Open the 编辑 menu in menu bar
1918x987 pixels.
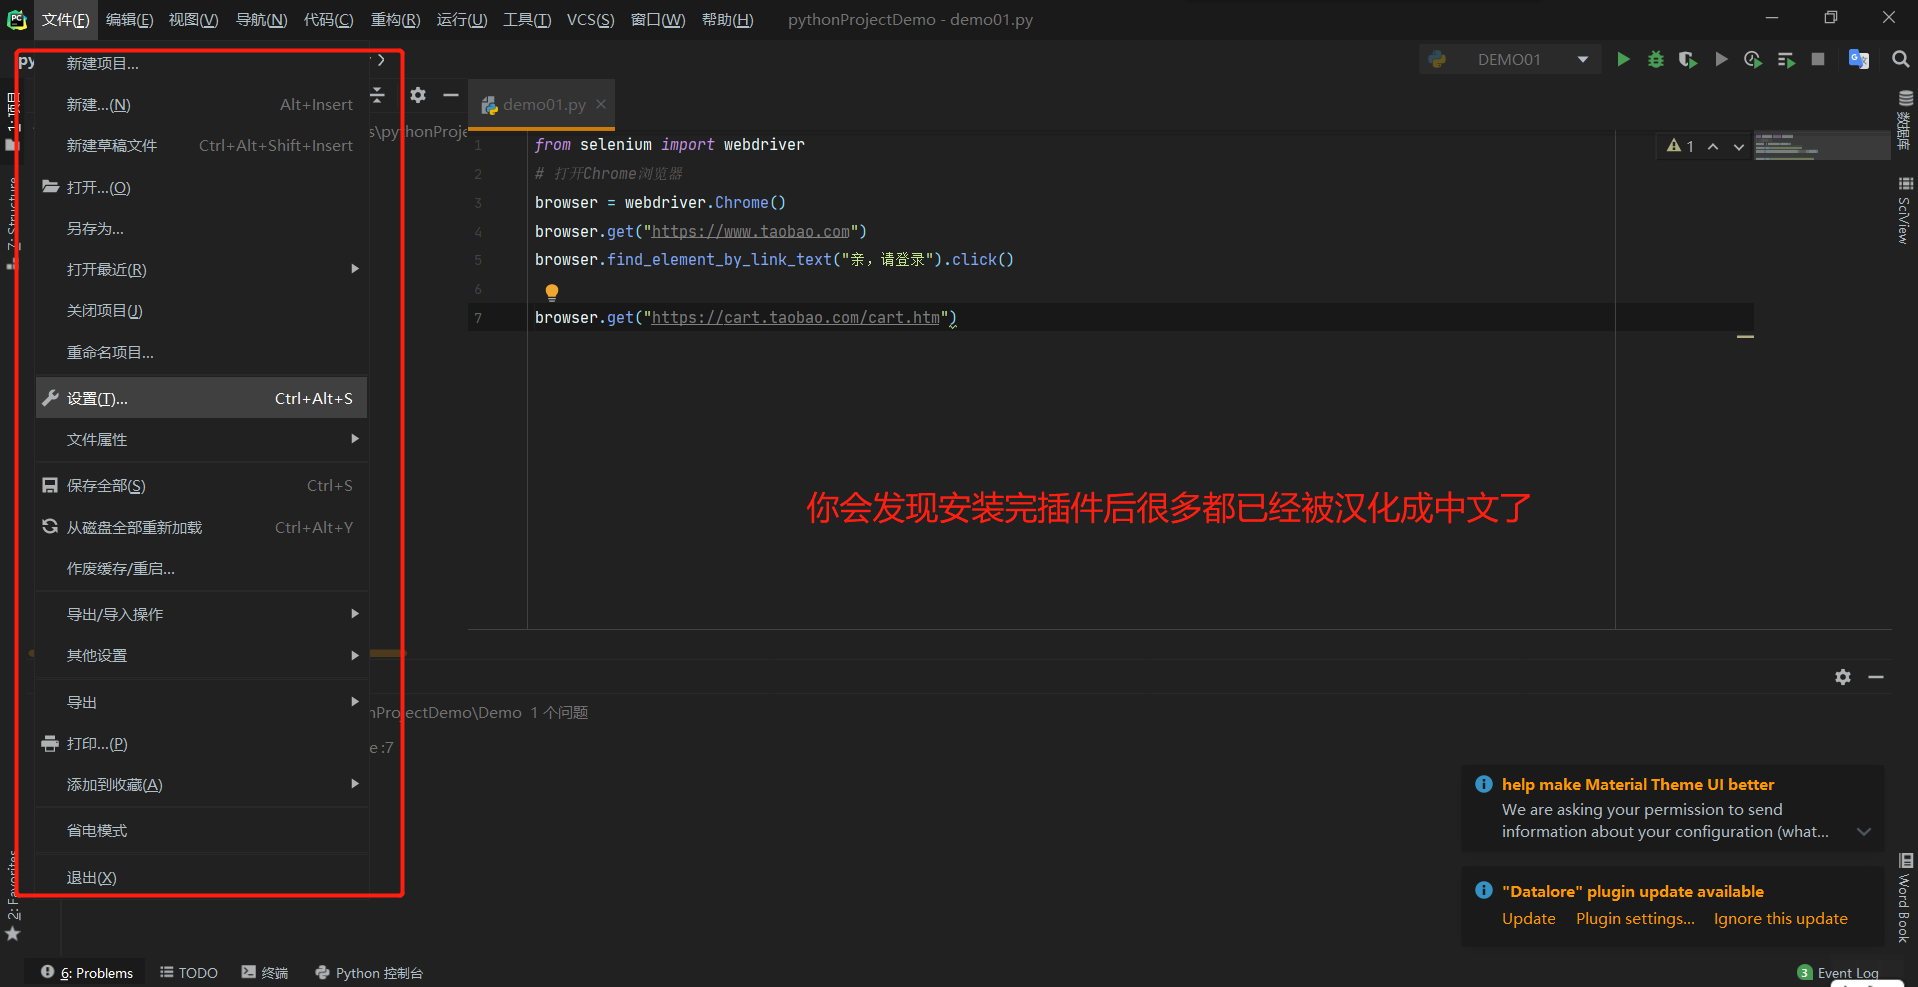(x=129, y=20)
